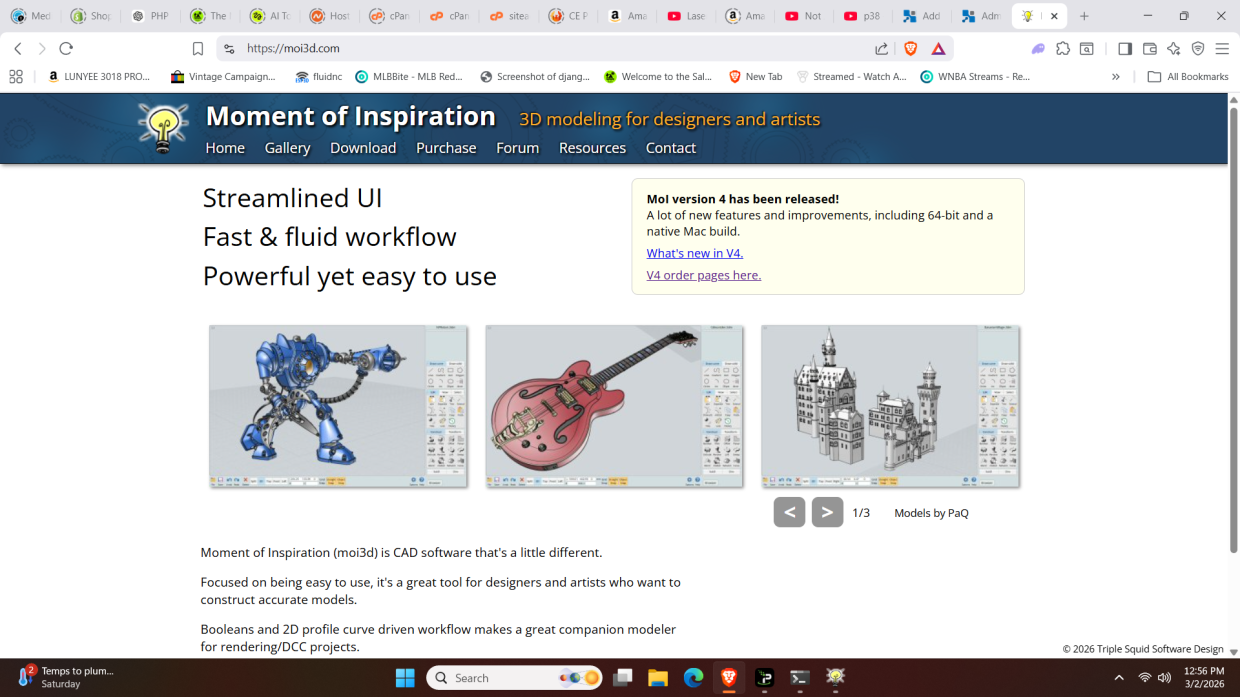1240x697 pixels.
Task: Open Leo AI with the sparkle icon
Action: [1174, 47]
